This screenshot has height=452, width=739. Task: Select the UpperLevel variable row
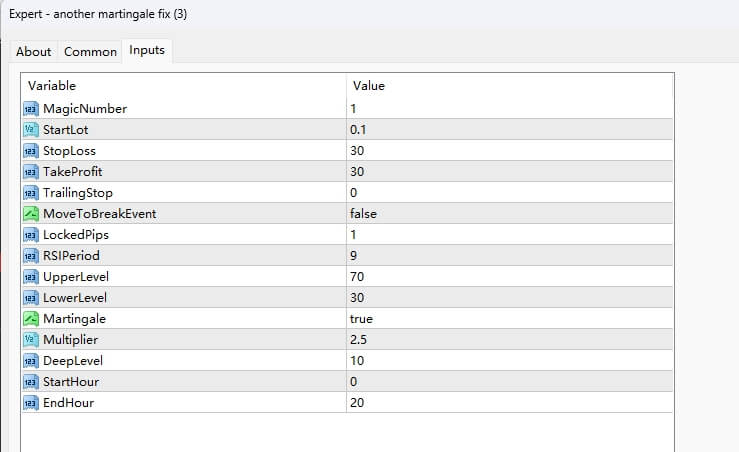(x=77, y=276)
